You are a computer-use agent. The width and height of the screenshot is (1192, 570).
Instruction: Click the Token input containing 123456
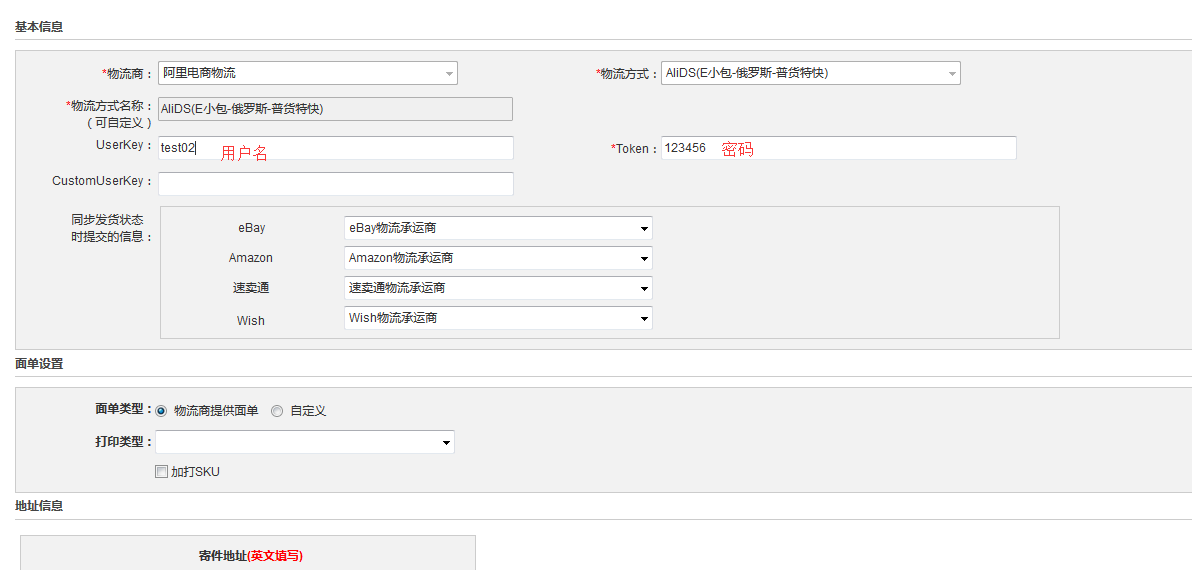[x=839, y=148]
